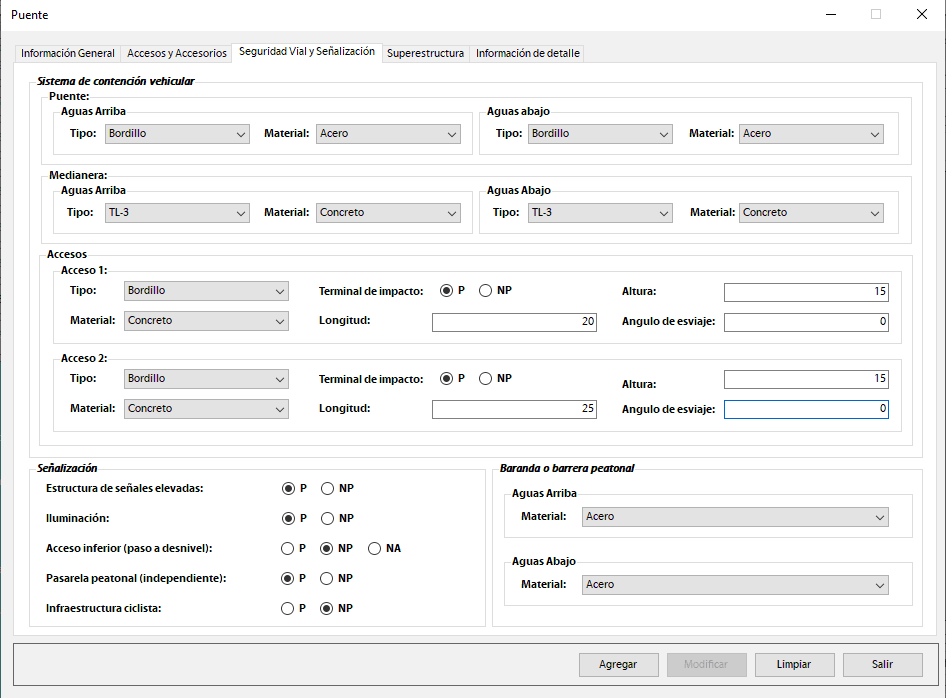Open Acceso 1 Tipo dropdown
The height and width of the screenshot is (698, 946).
206,291
